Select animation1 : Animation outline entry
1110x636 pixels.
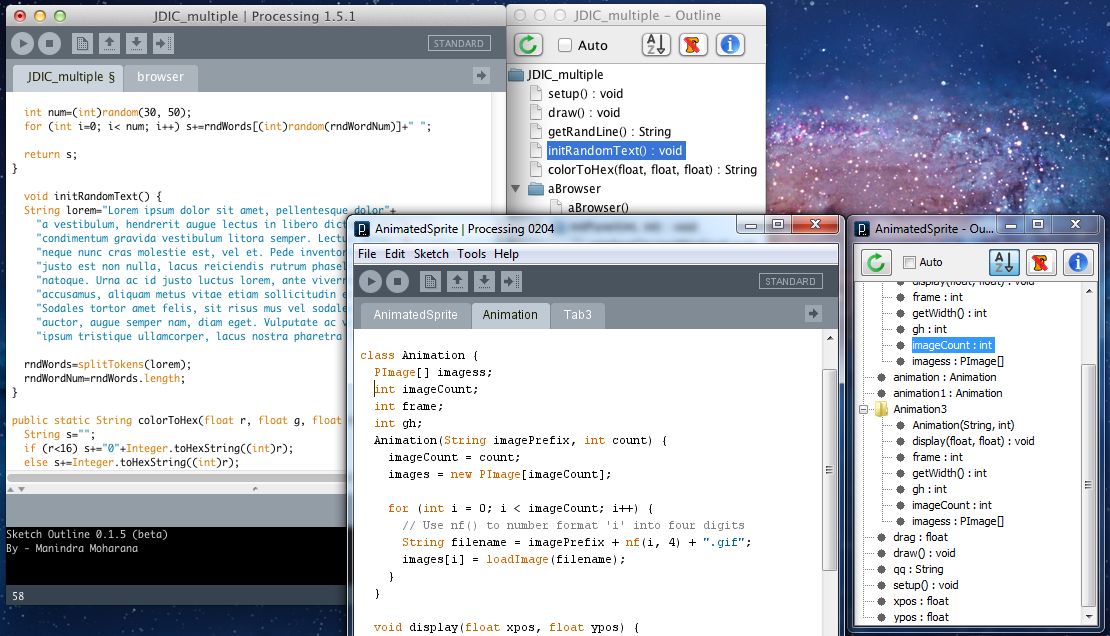coord(948,393)
